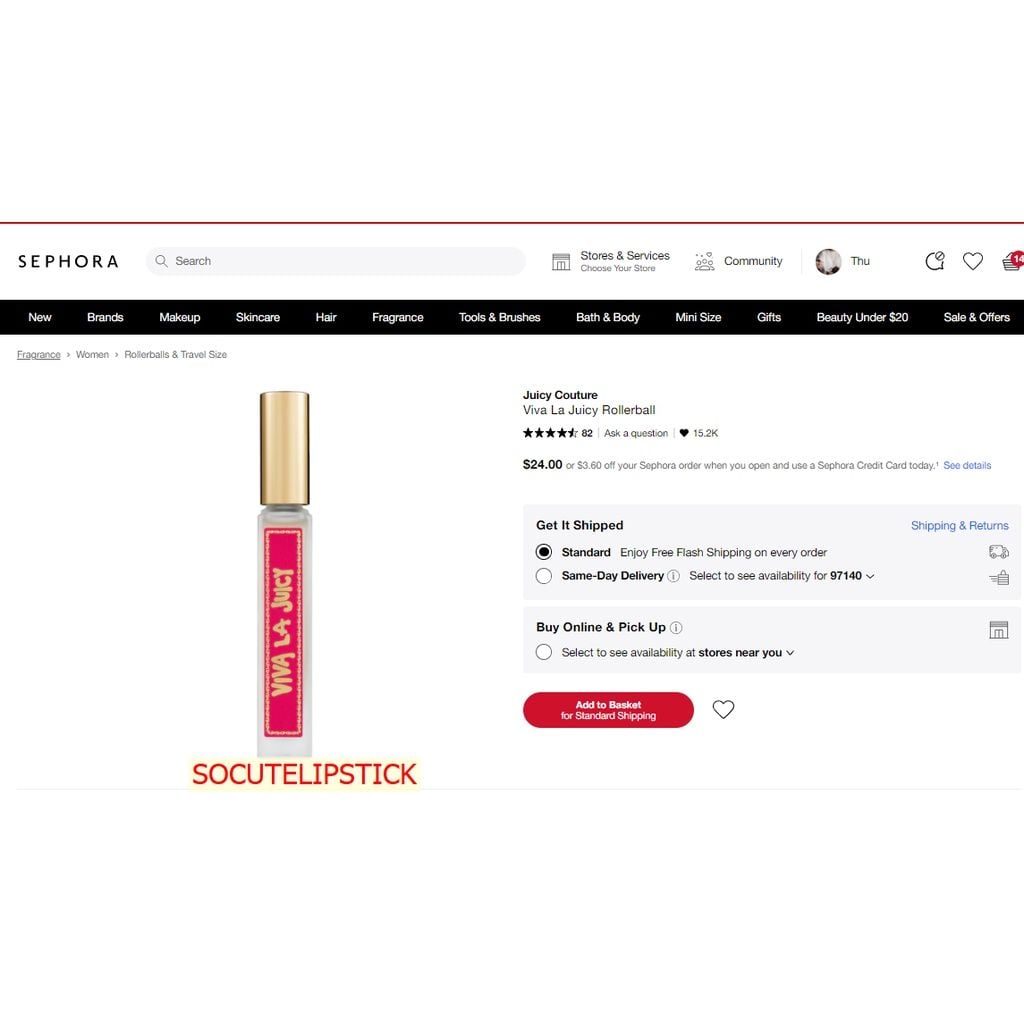The image size is (1024, 1024).
Task: Open the shopping basket icon
Action: point(1013,261)
